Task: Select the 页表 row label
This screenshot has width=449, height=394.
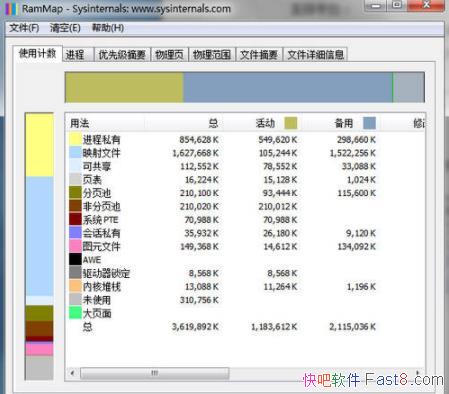Action: [x=92, y=180]
